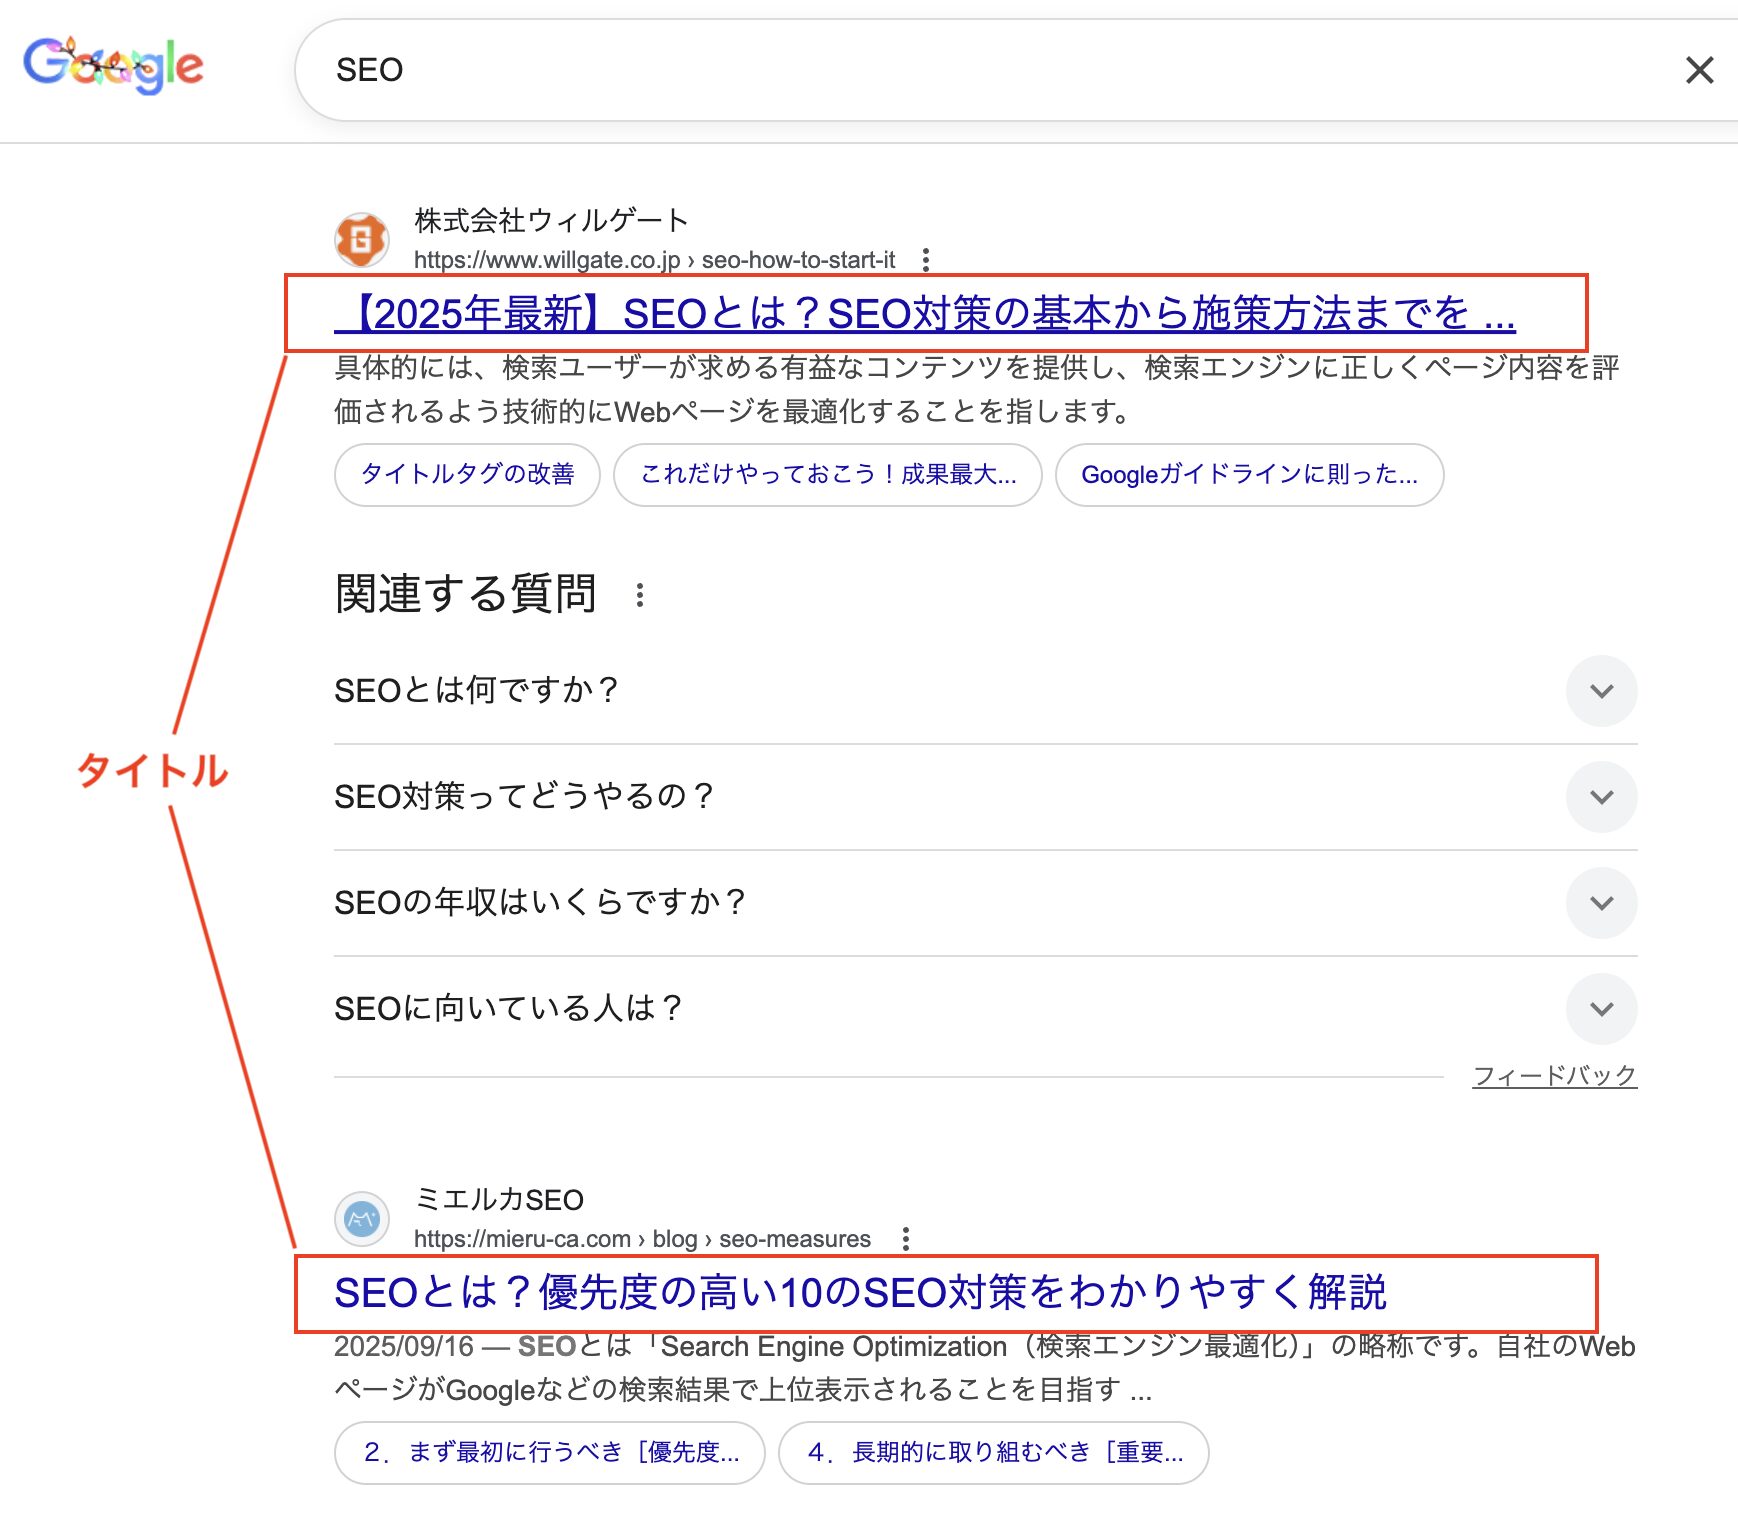Click the Willgate site favicon
The width and height of the screenshot is (1738, 1524).
[361, 240]
